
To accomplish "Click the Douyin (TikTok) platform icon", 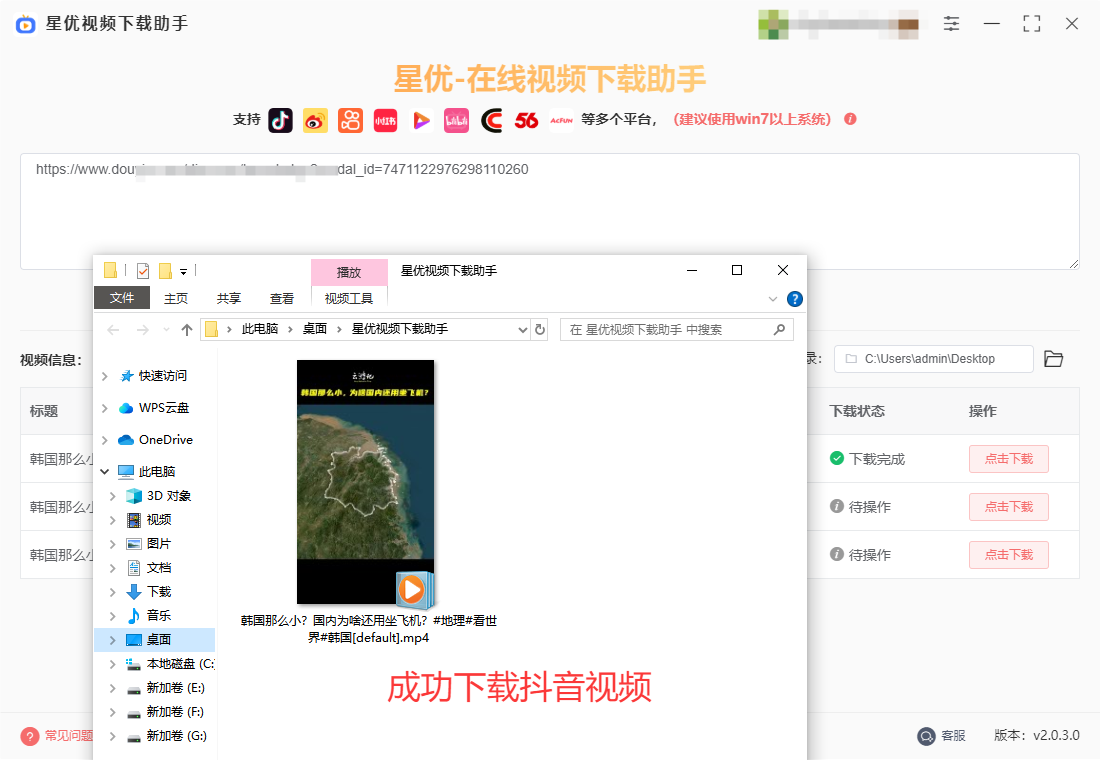I will click(281, 120).
